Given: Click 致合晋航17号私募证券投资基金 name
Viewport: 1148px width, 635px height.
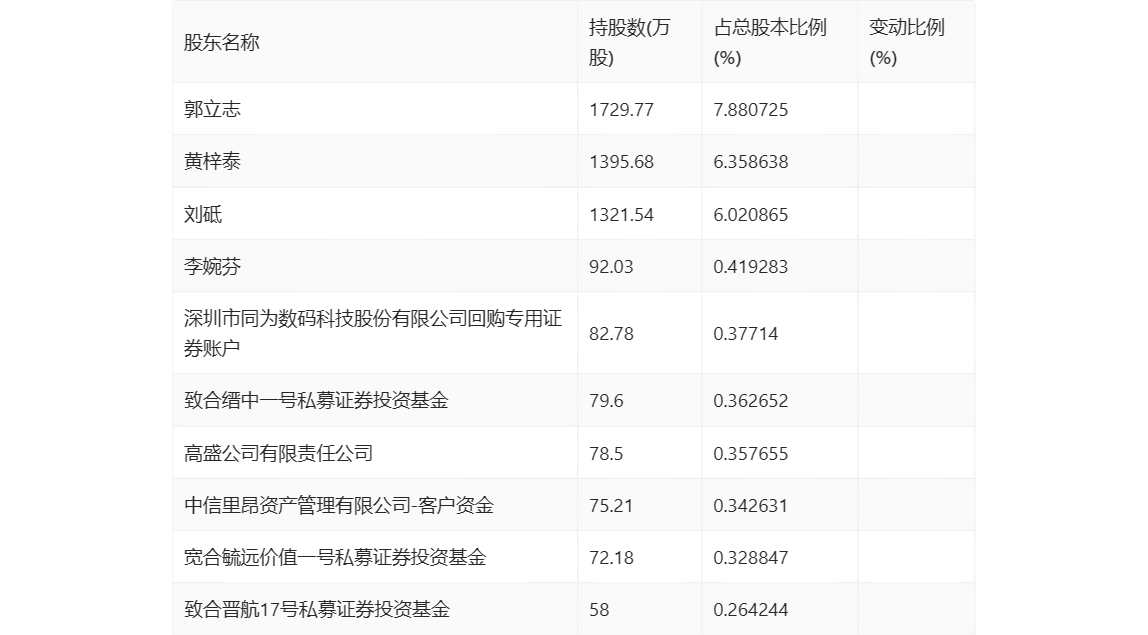Looking at the screenshot, I should [317, 609].
